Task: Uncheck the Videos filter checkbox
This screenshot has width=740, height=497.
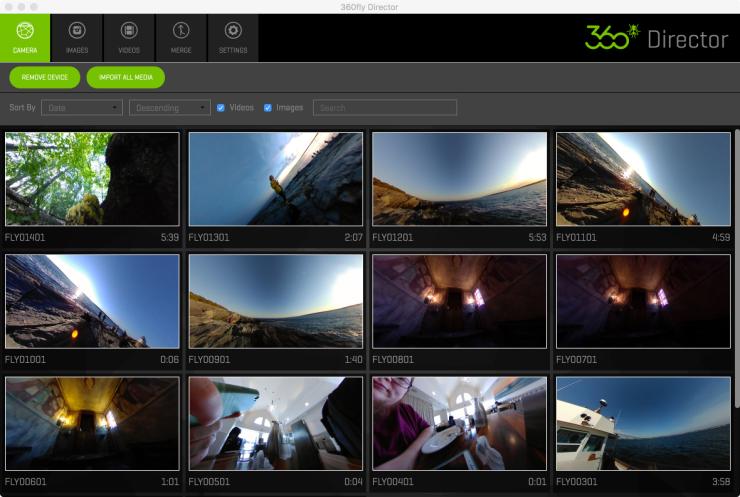Action: pyautogui.click(x=221, y=108)
